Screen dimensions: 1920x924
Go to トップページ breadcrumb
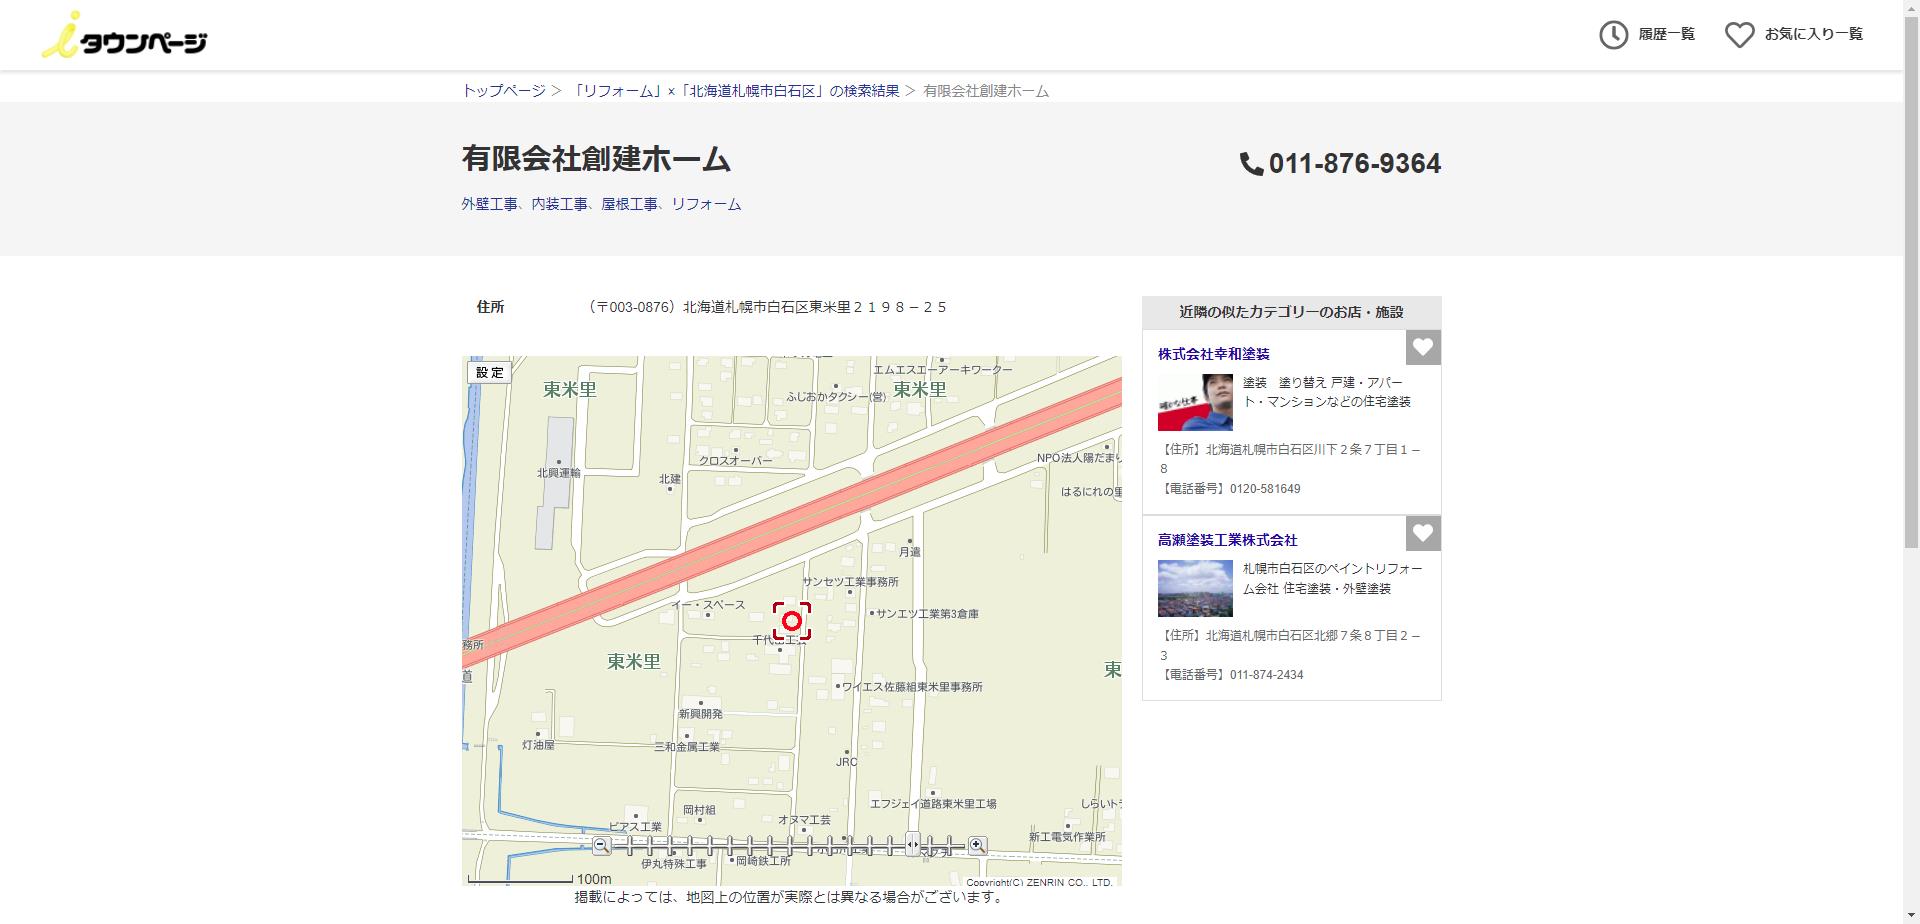coord(503,91)
